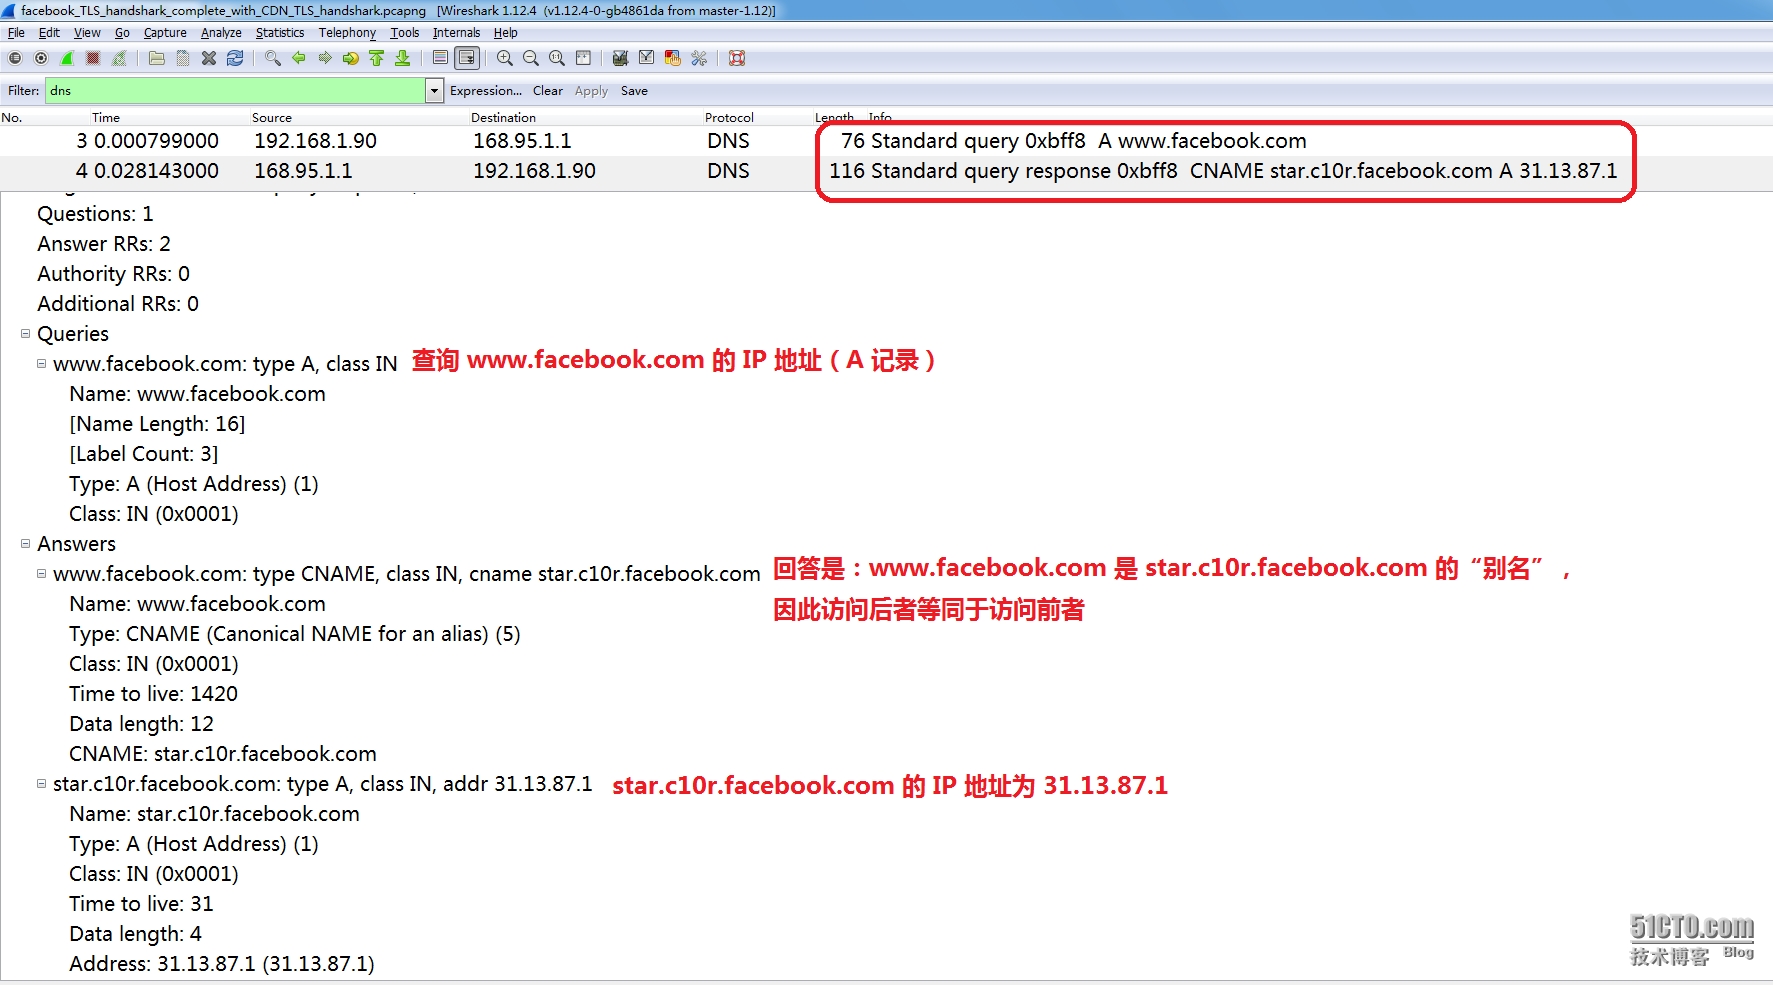Open preferences wrench icon

tap(699, 58)
